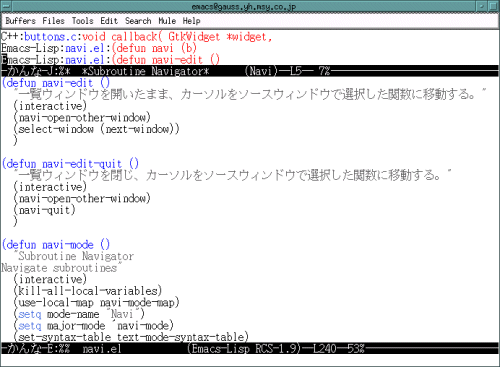Click the kill-all-local-variables line
This screenshot has width=500, height=367.
[x=88, y=291]
